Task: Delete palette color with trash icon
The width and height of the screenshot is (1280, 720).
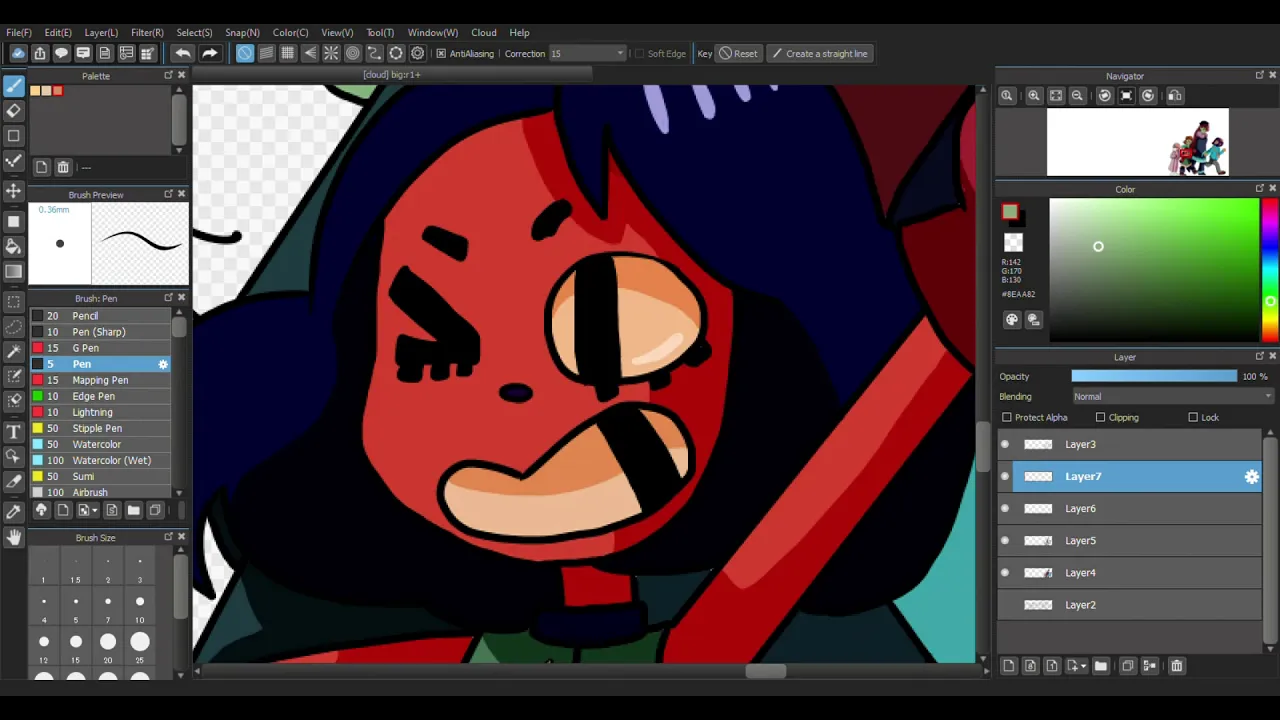Action: point(63,167)
